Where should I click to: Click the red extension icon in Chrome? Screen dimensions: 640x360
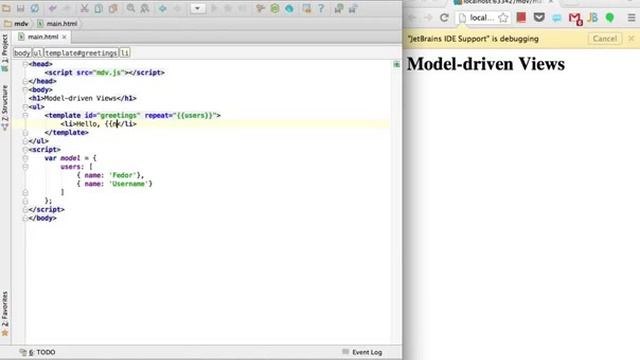[521, 17]
